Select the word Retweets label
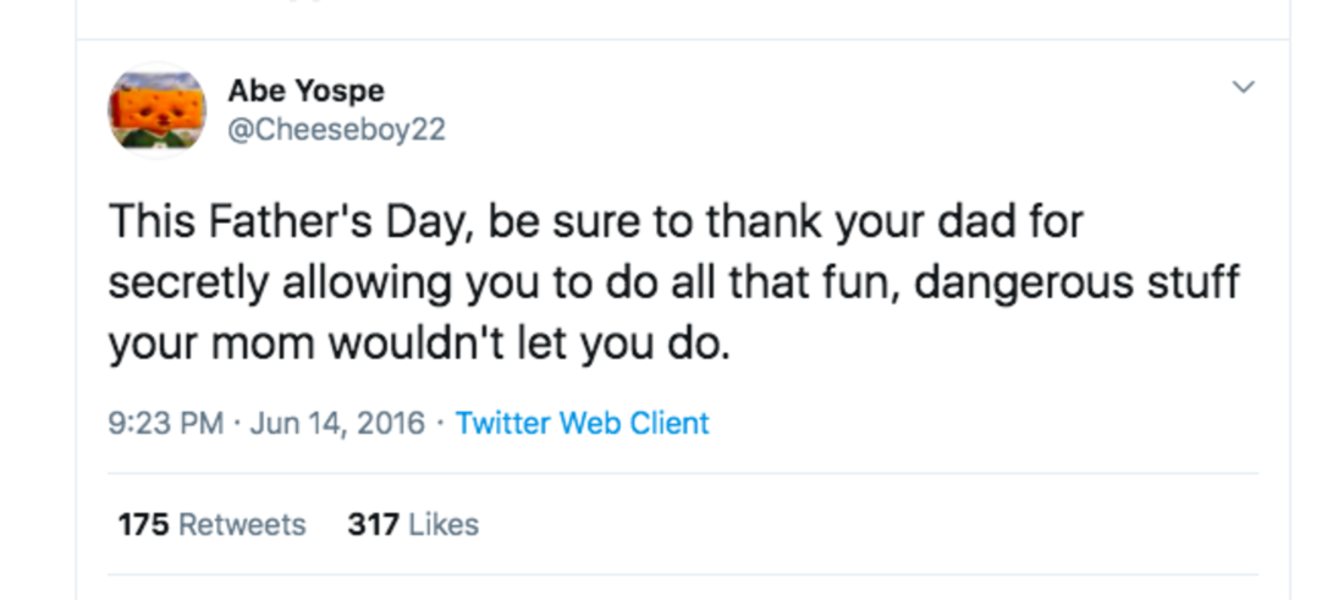The image size is (1344, 600). (242, 524)
